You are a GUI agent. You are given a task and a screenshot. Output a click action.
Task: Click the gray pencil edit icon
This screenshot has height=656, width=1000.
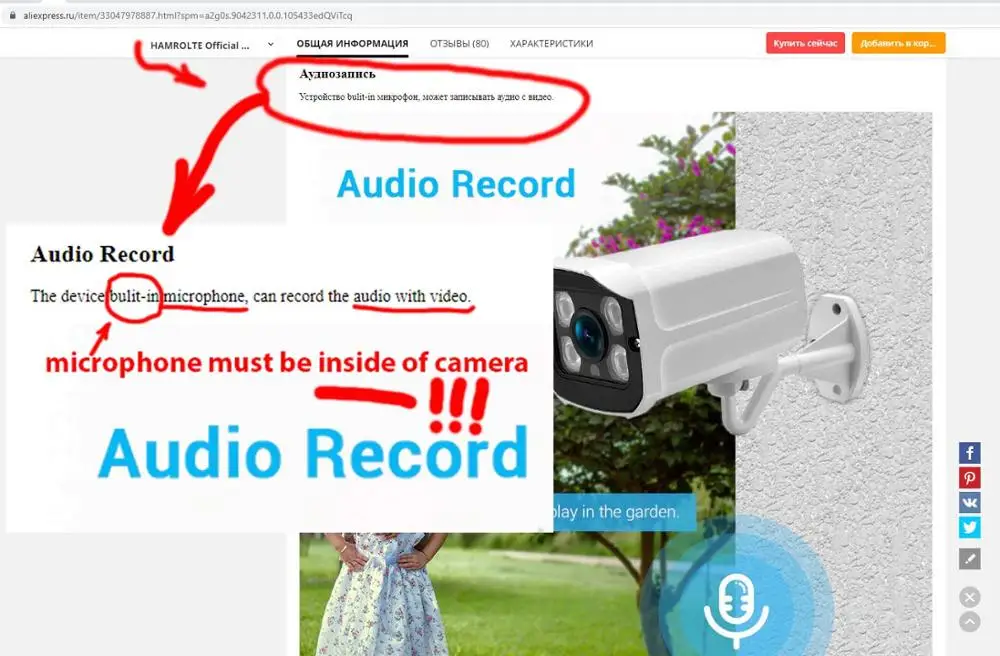pos(969,559)
